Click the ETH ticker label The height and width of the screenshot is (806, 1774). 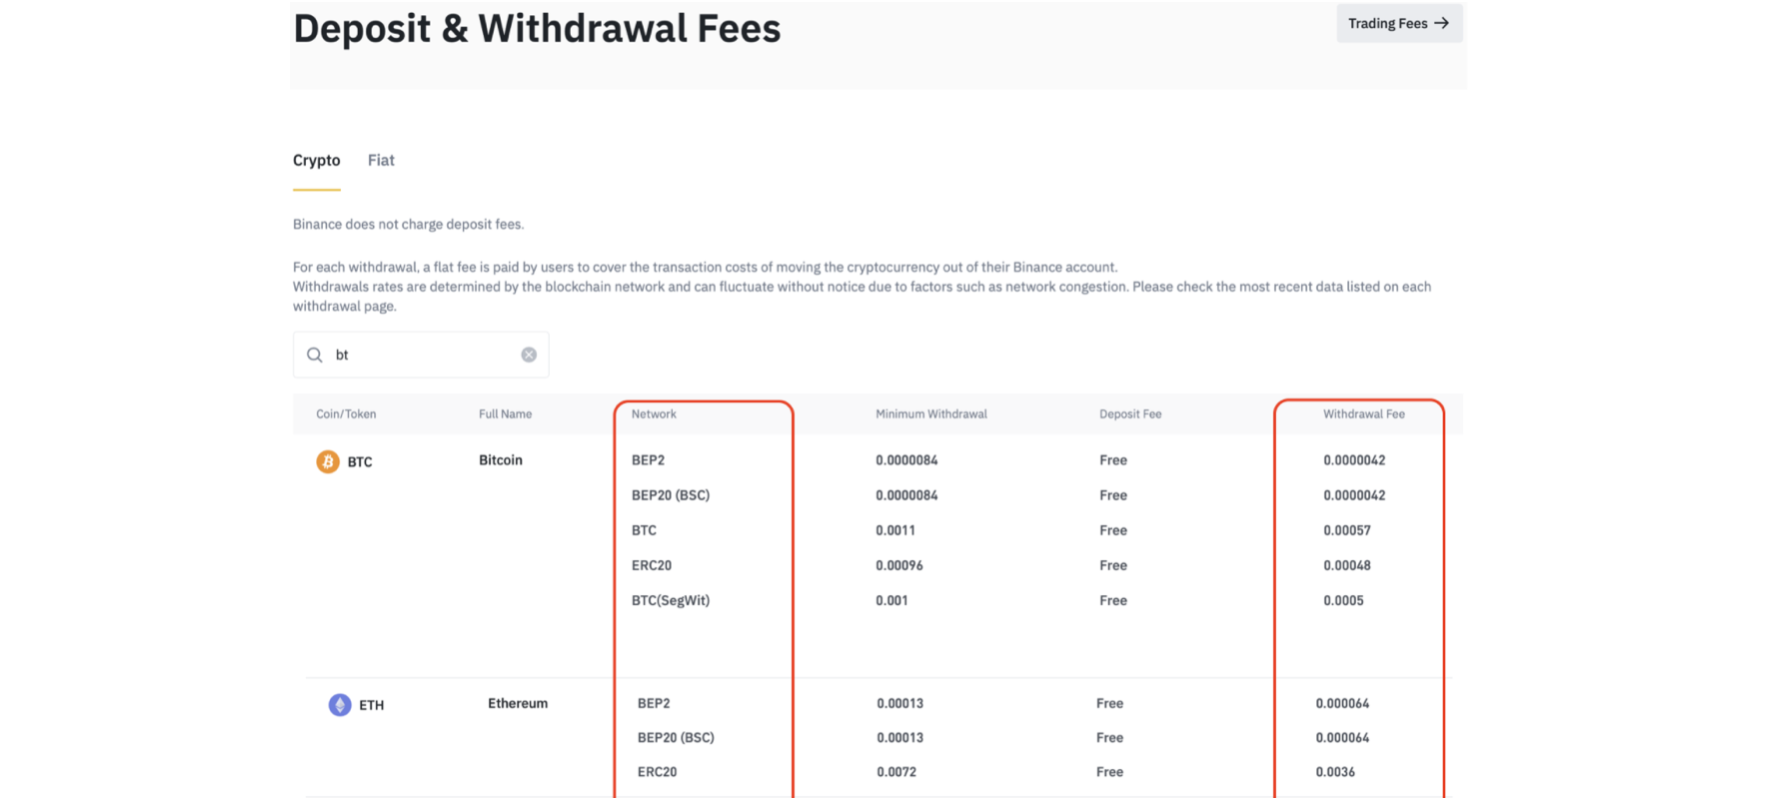(371, 705)
